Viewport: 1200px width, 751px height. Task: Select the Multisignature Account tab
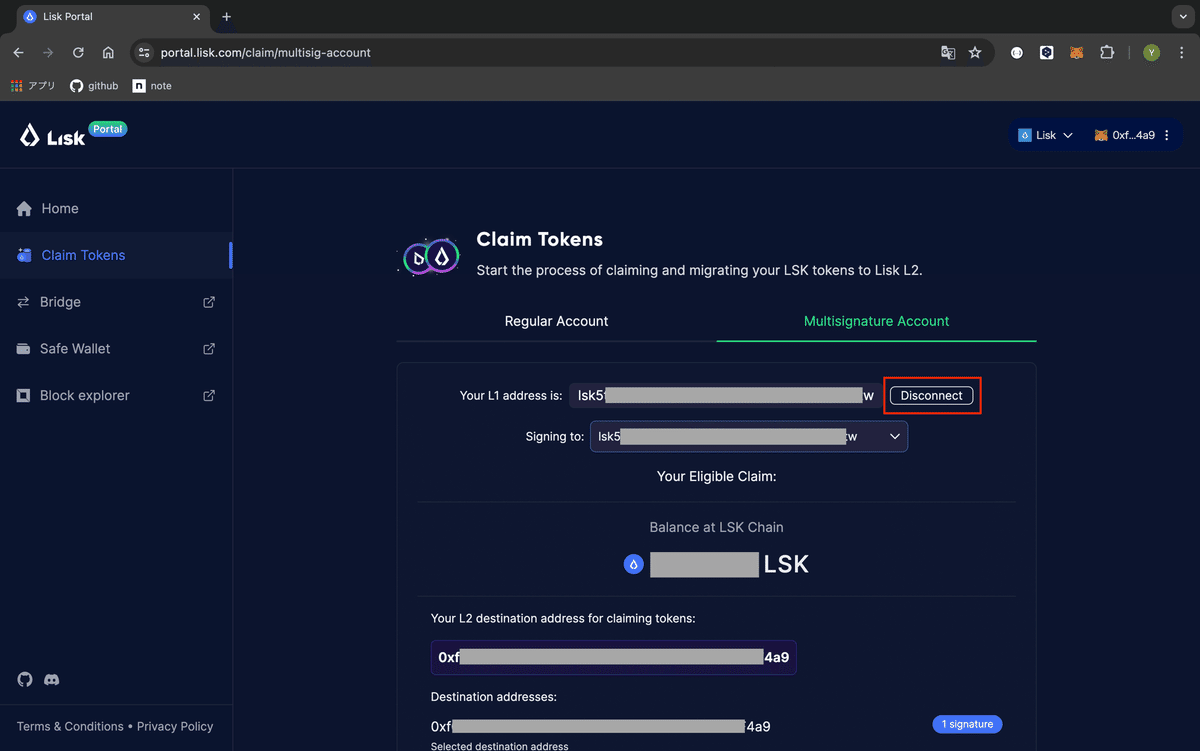(x=877, y=321)
